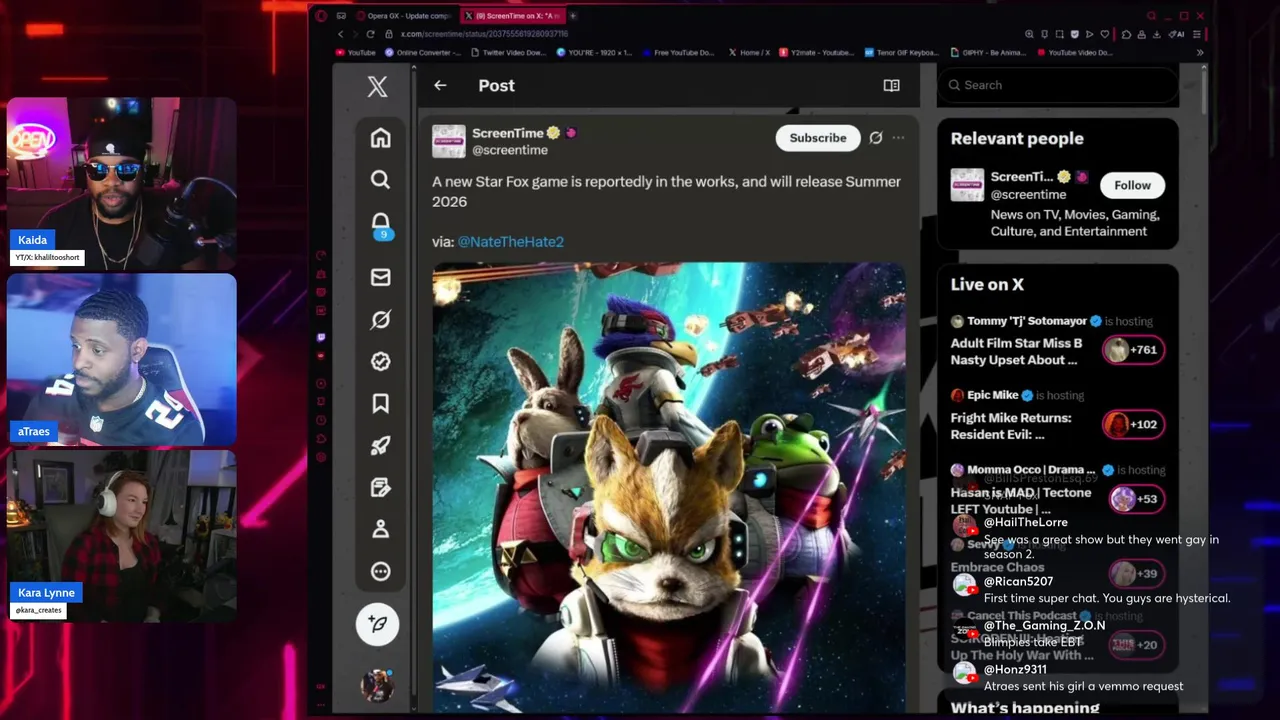Viewport: 1280px width, 720px height.
Task: Open GIPHY bookmark
Action: coord(988,52)
